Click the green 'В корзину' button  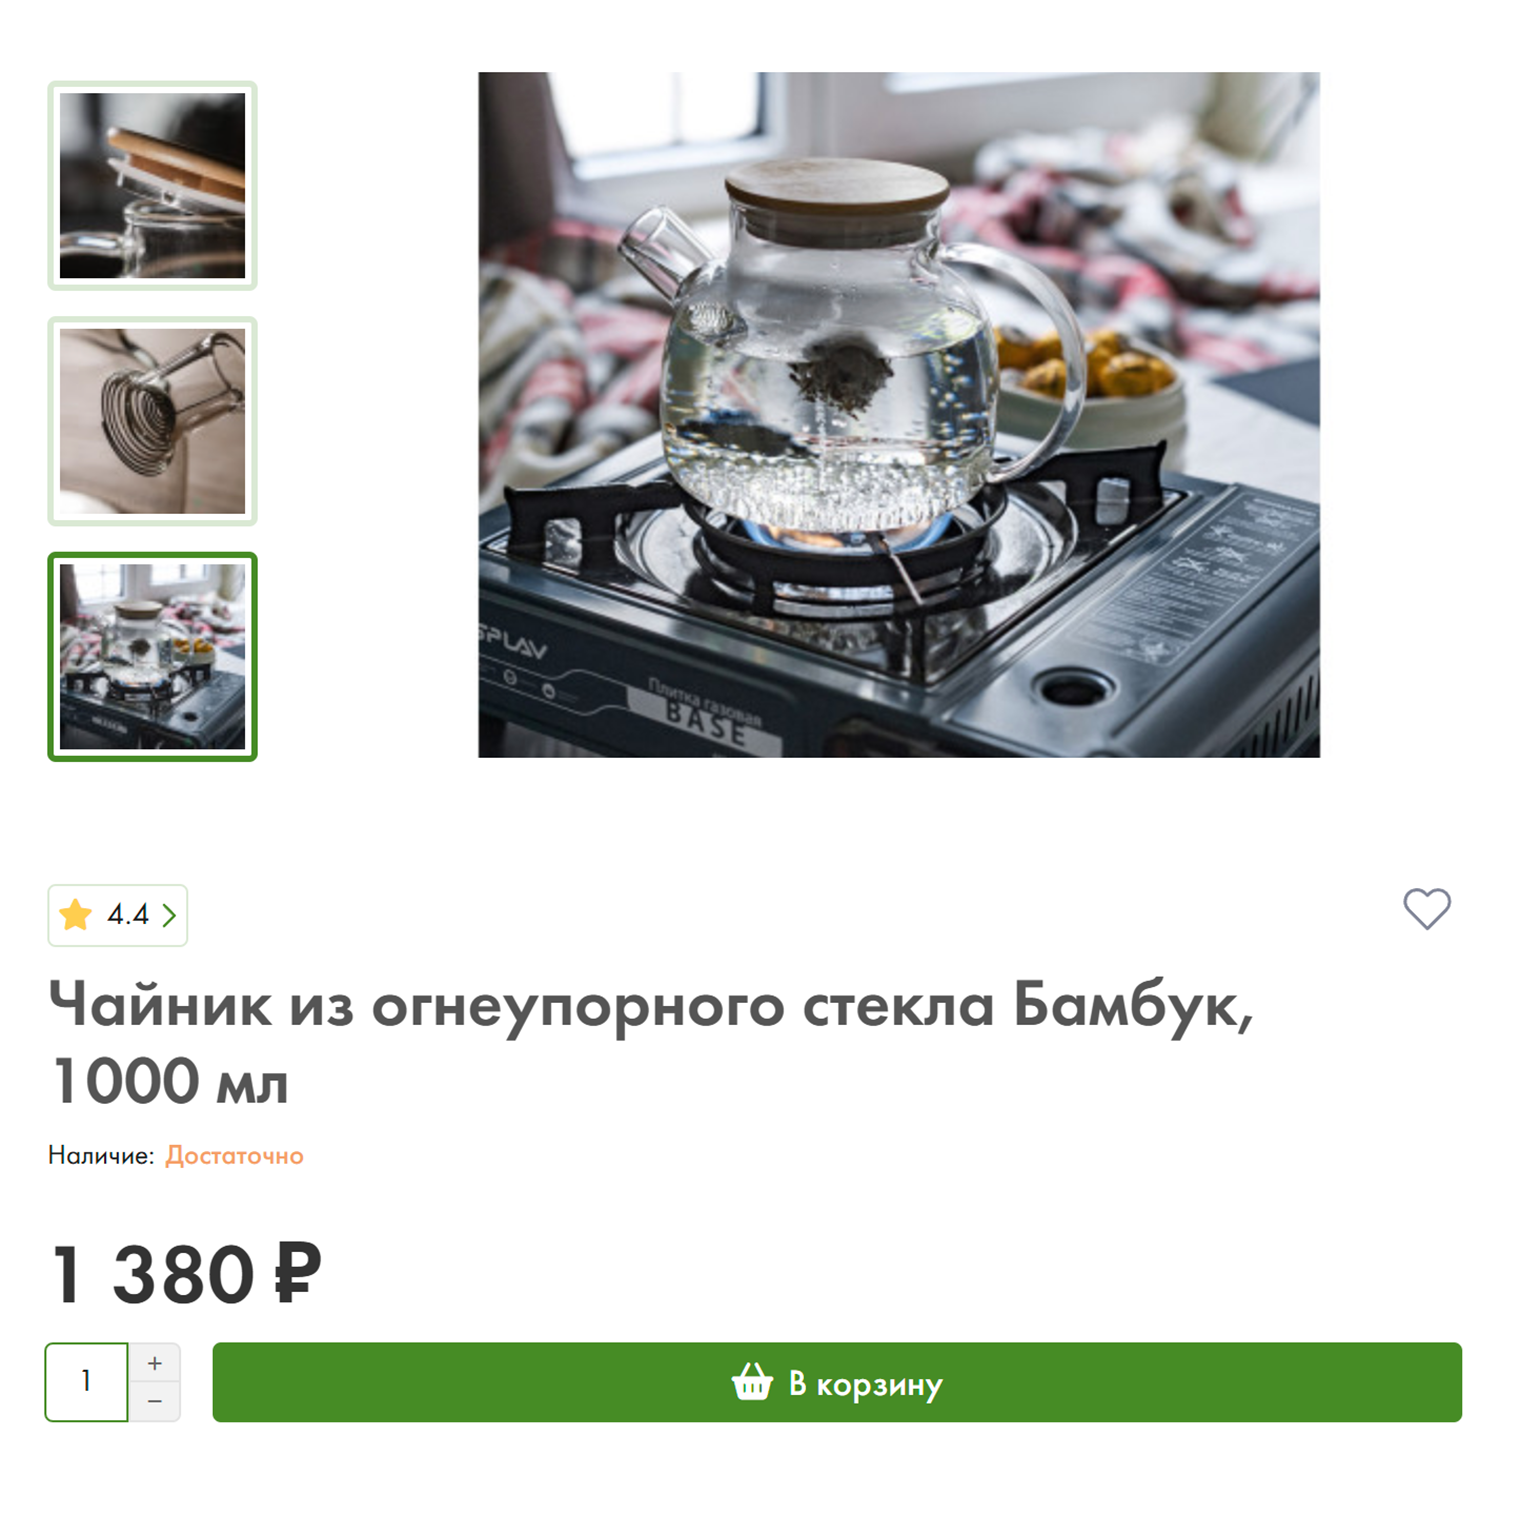click(837, 1382)
